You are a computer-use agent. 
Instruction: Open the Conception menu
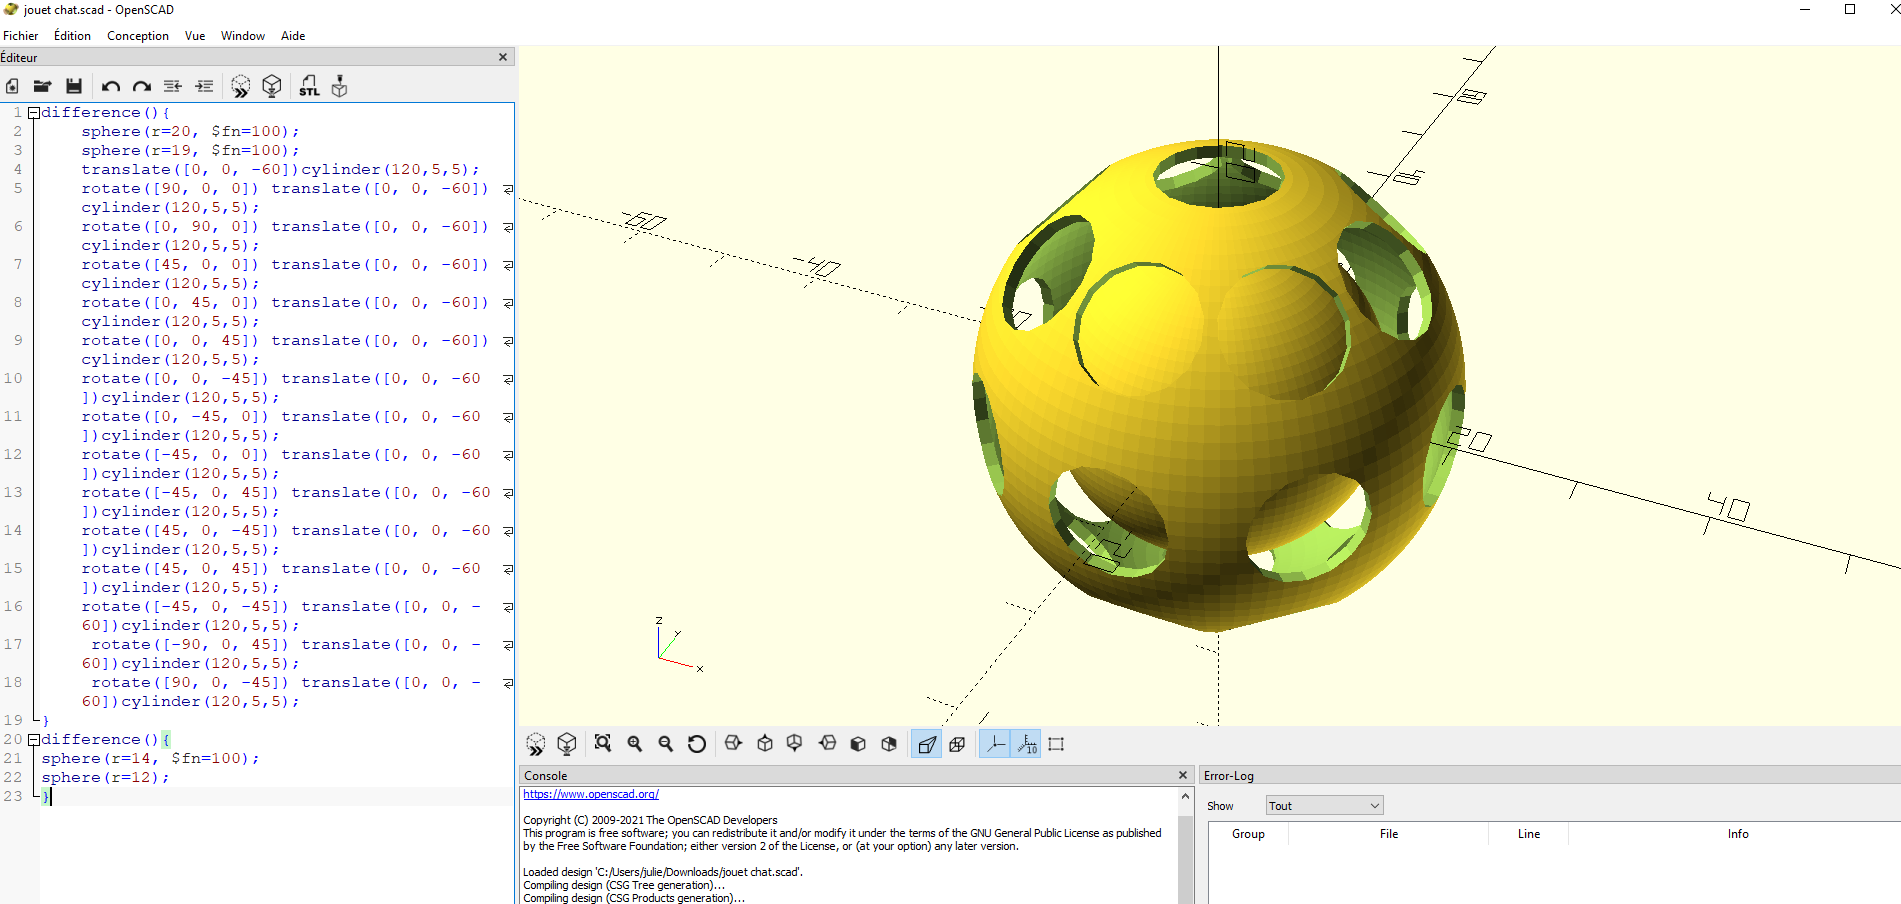click(138, 36)
